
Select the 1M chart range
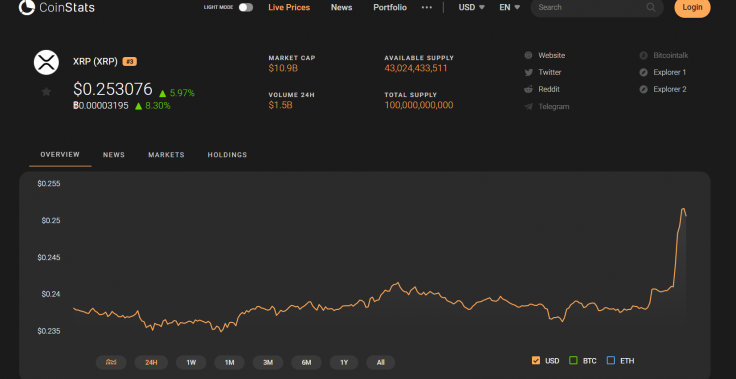[x=230, y=362]
